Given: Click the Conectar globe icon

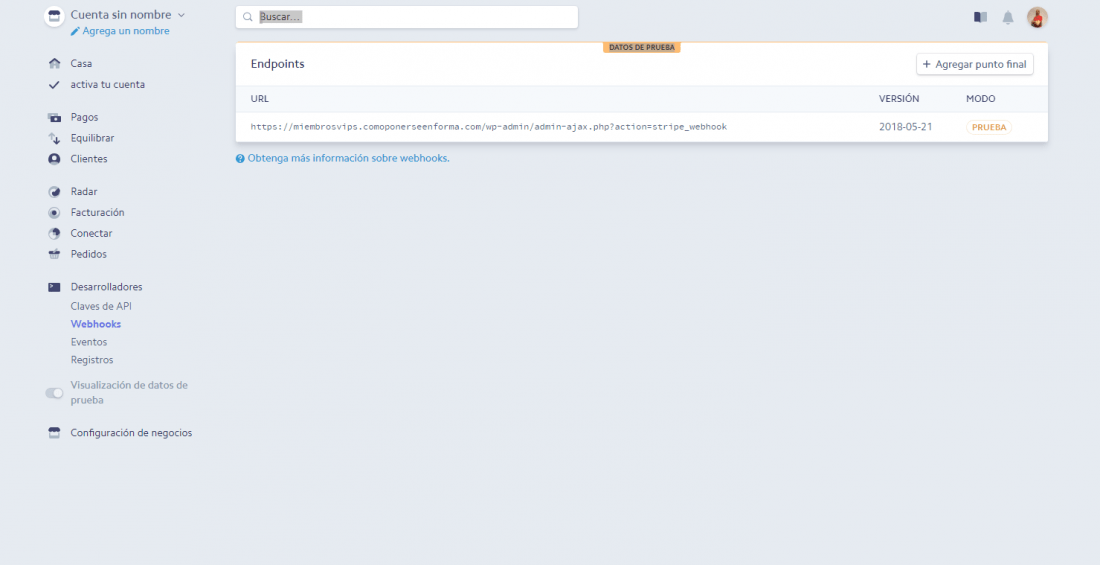Looking at the screenshot, I should pos(54,234).
